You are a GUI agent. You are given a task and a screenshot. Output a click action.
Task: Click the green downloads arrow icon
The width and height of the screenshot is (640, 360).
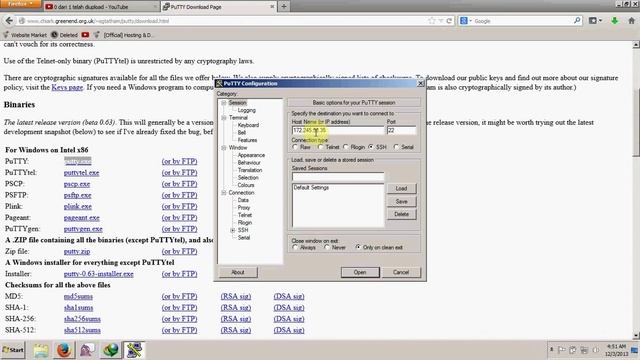point(614,20)
